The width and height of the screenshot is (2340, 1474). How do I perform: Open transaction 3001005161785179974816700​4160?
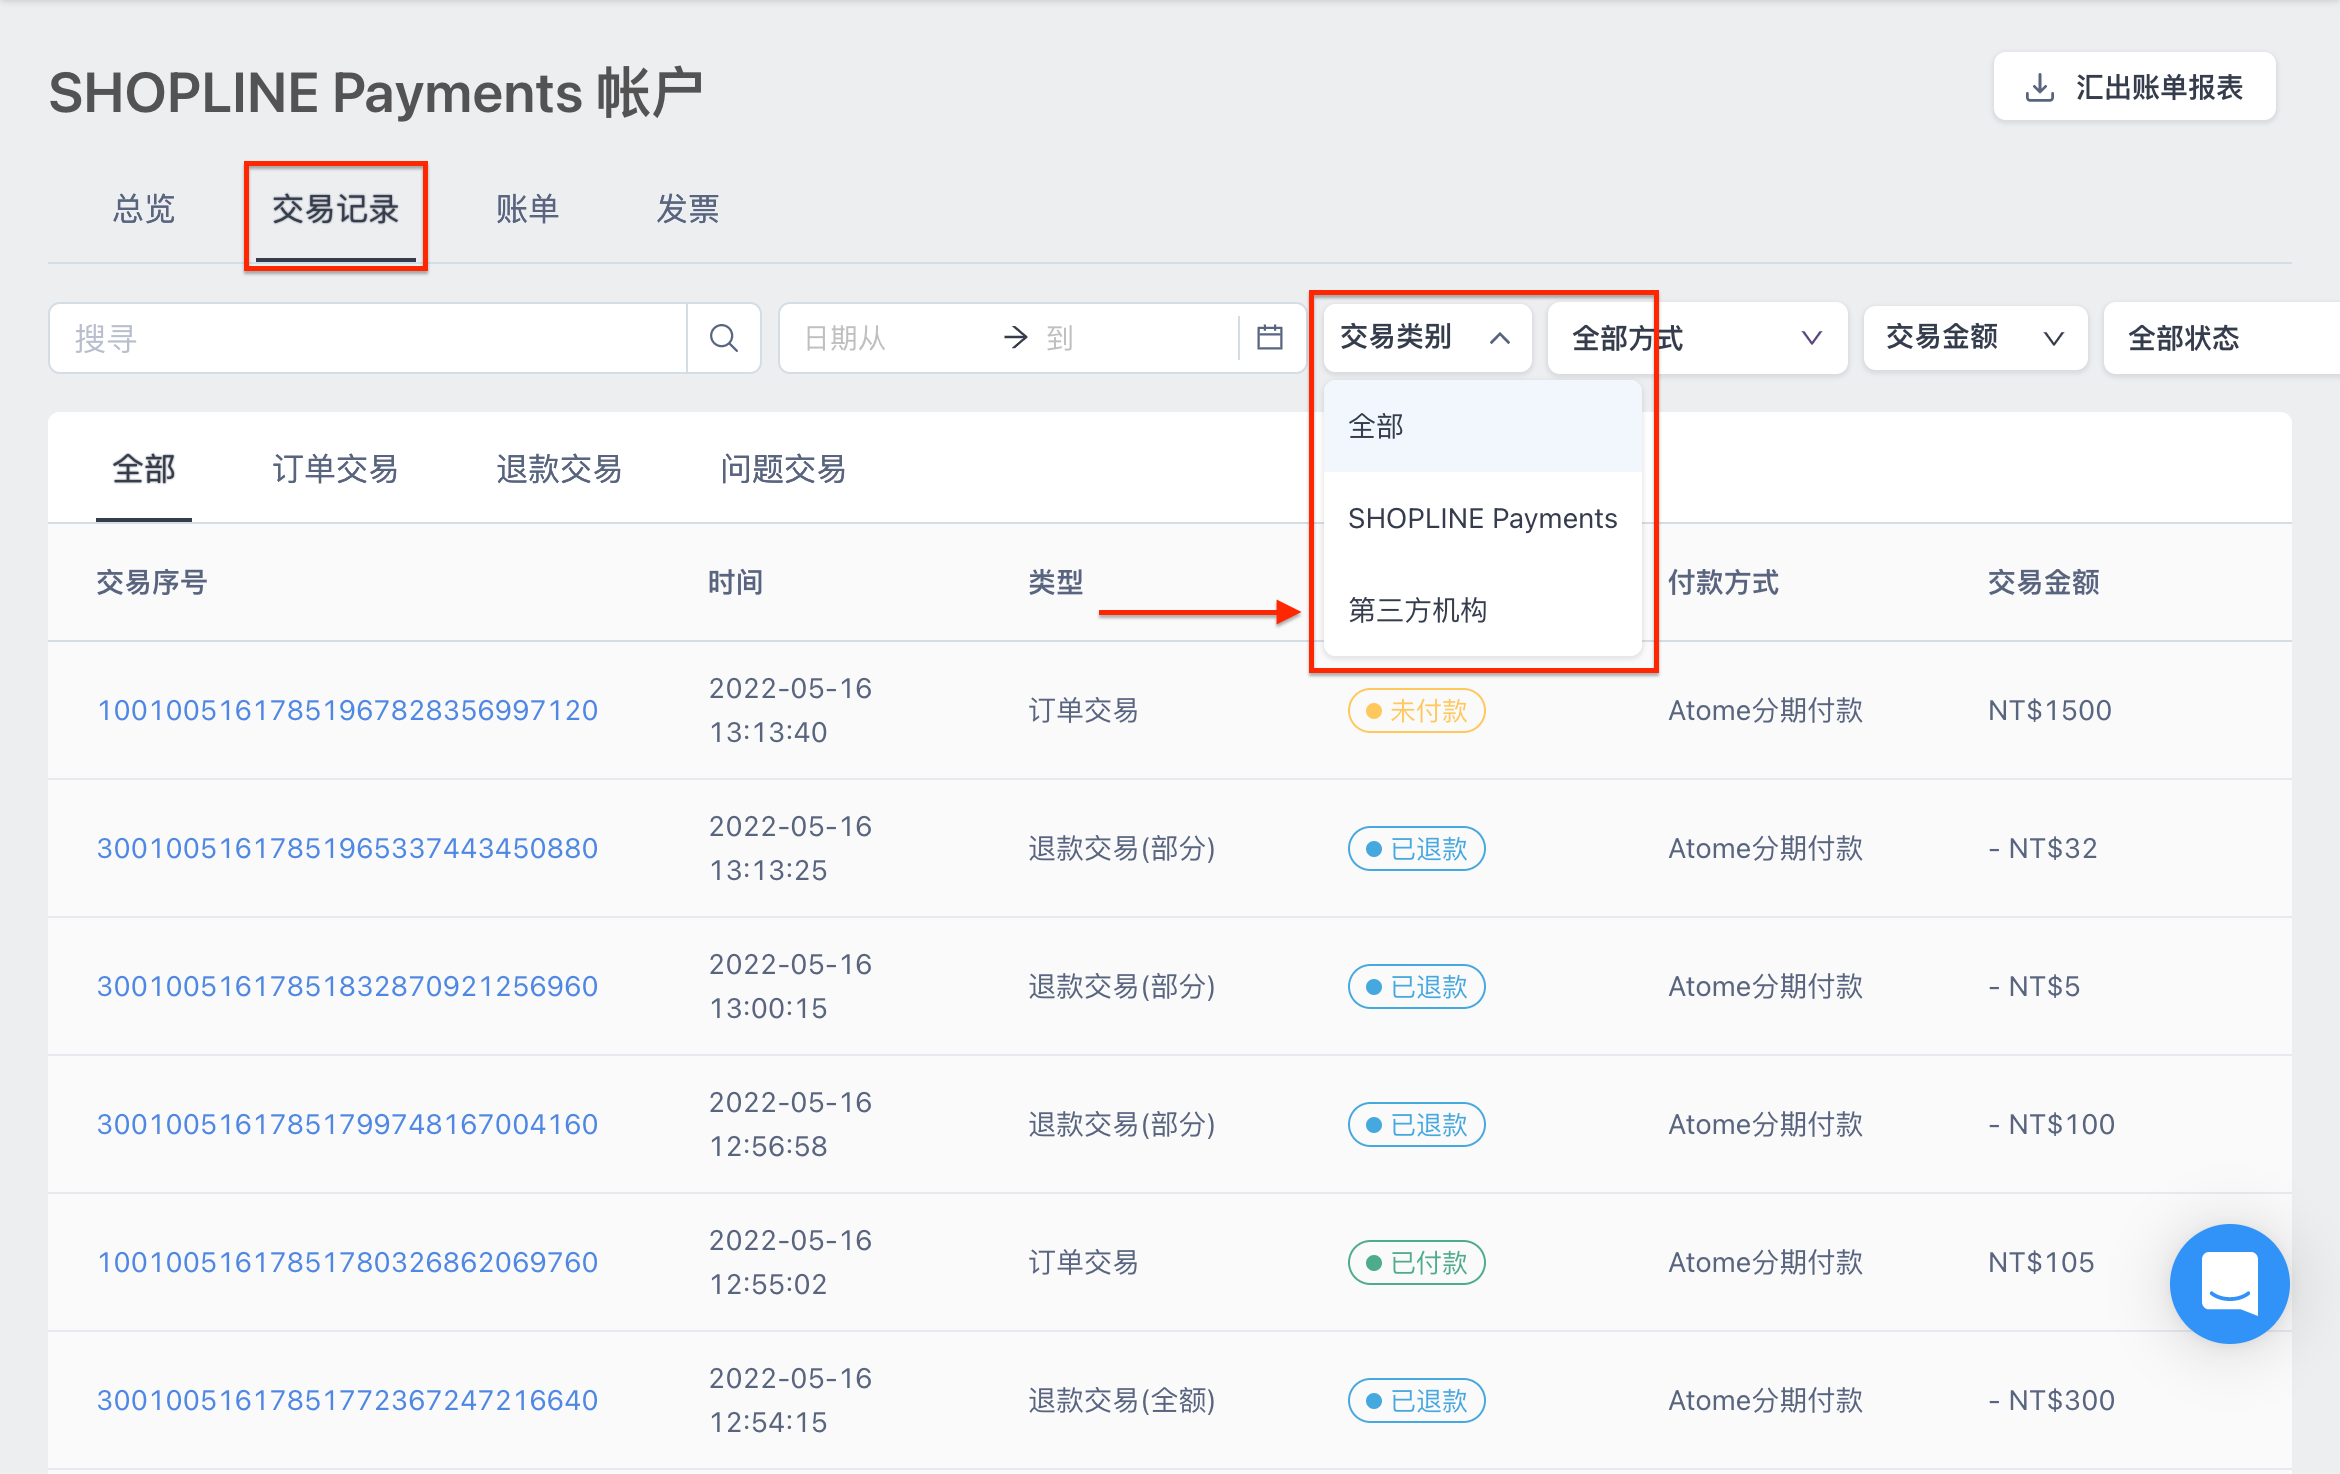coord(347,1124)
